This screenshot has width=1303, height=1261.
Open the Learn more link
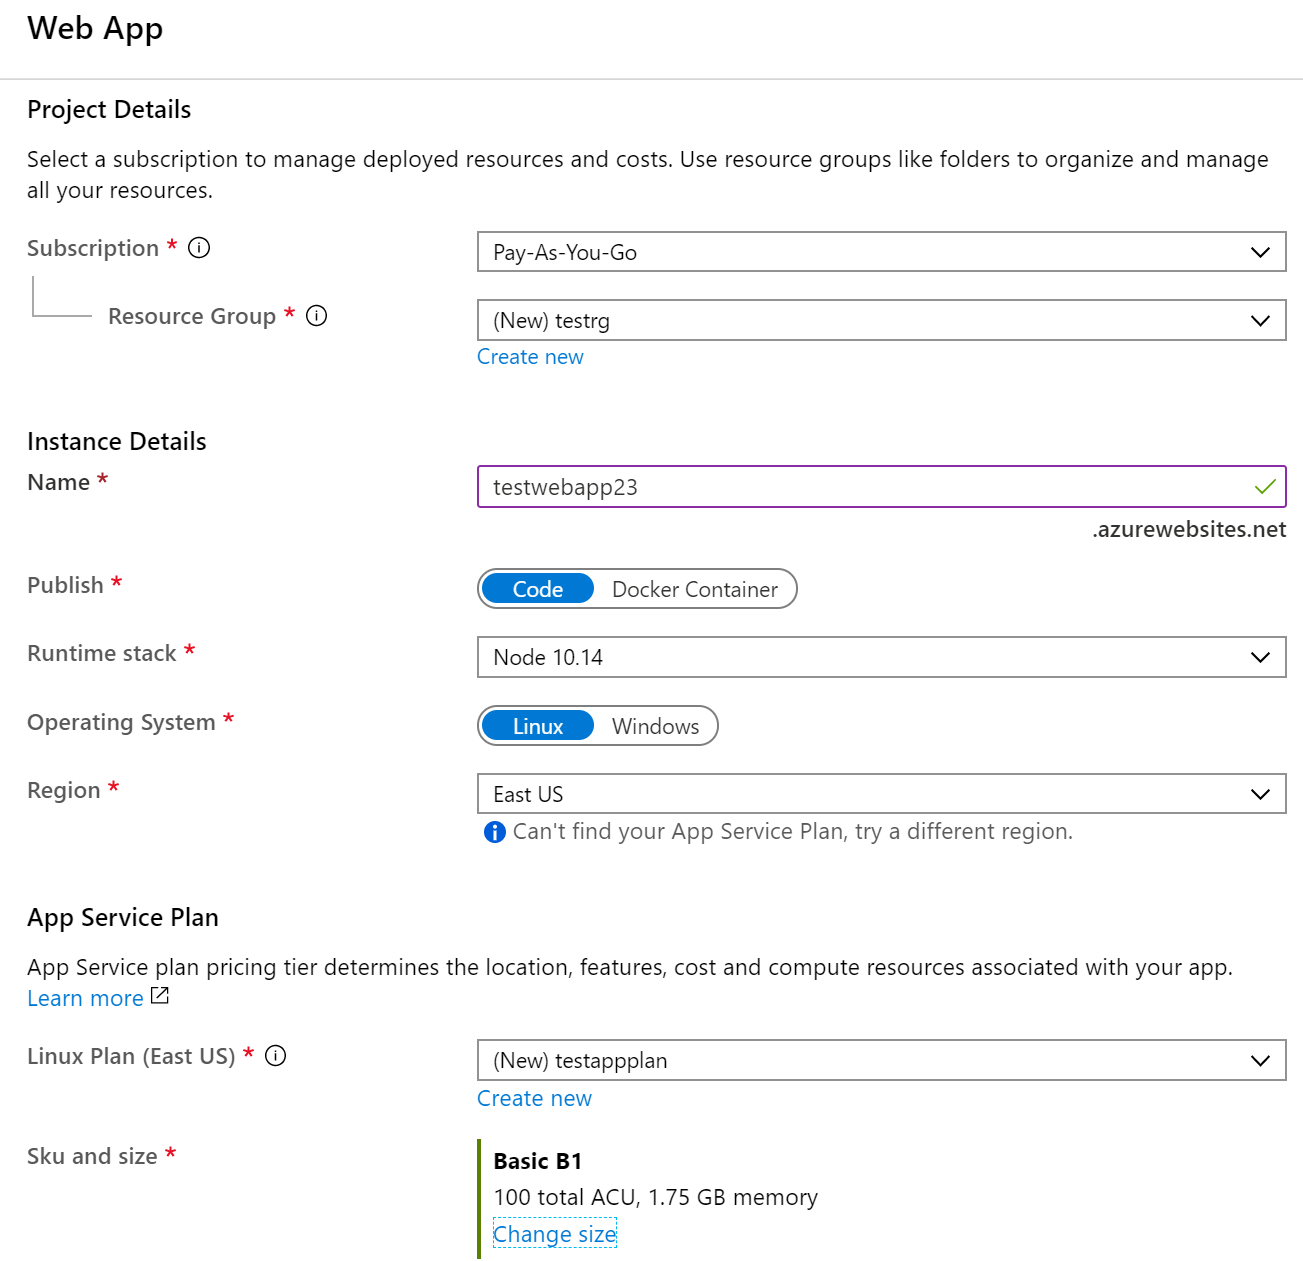tap(85, 998)
